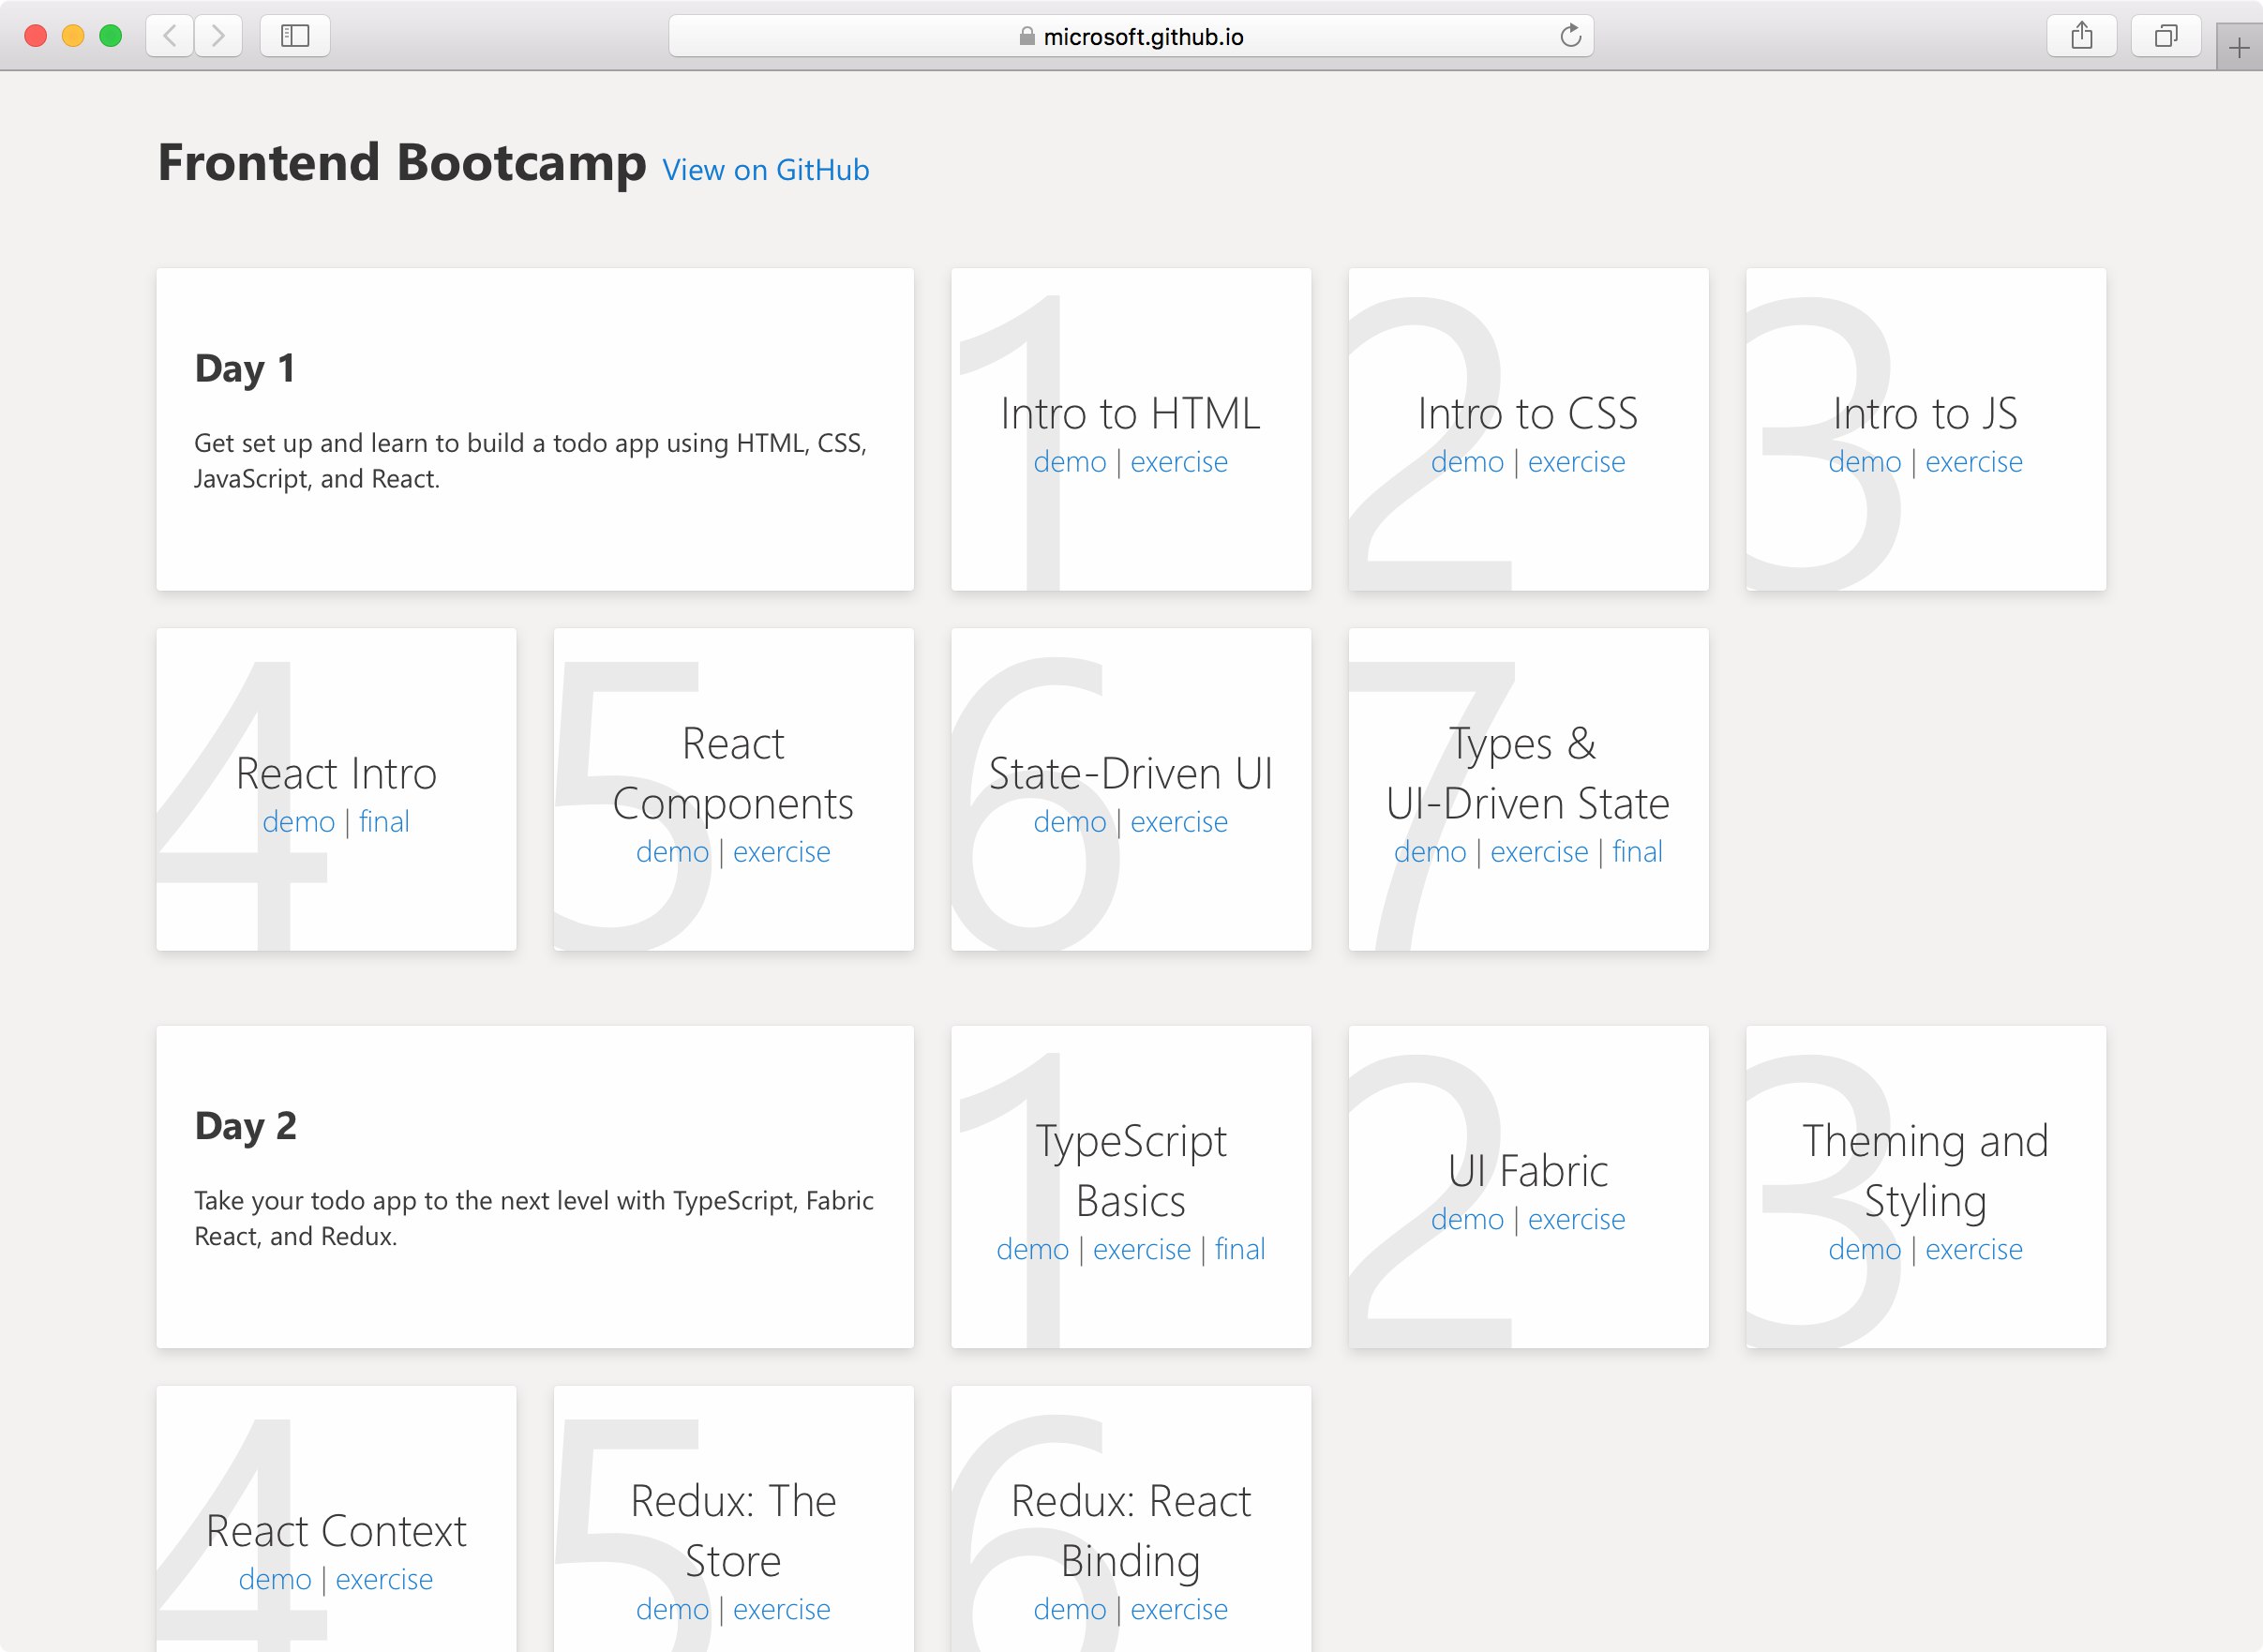
Task: Click the TypeScript Basics card title
Action: 1131,1171
